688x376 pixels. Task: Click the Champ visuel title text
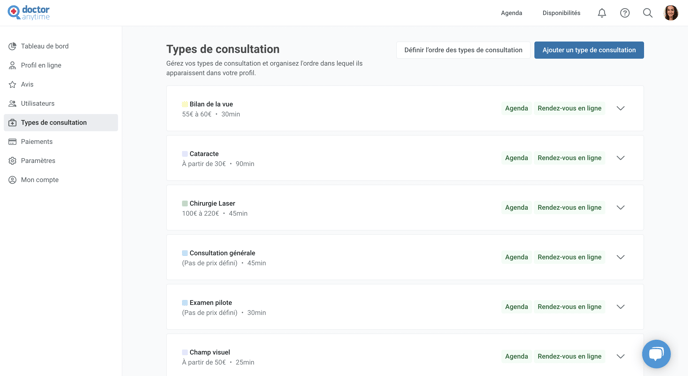[210, 352]
